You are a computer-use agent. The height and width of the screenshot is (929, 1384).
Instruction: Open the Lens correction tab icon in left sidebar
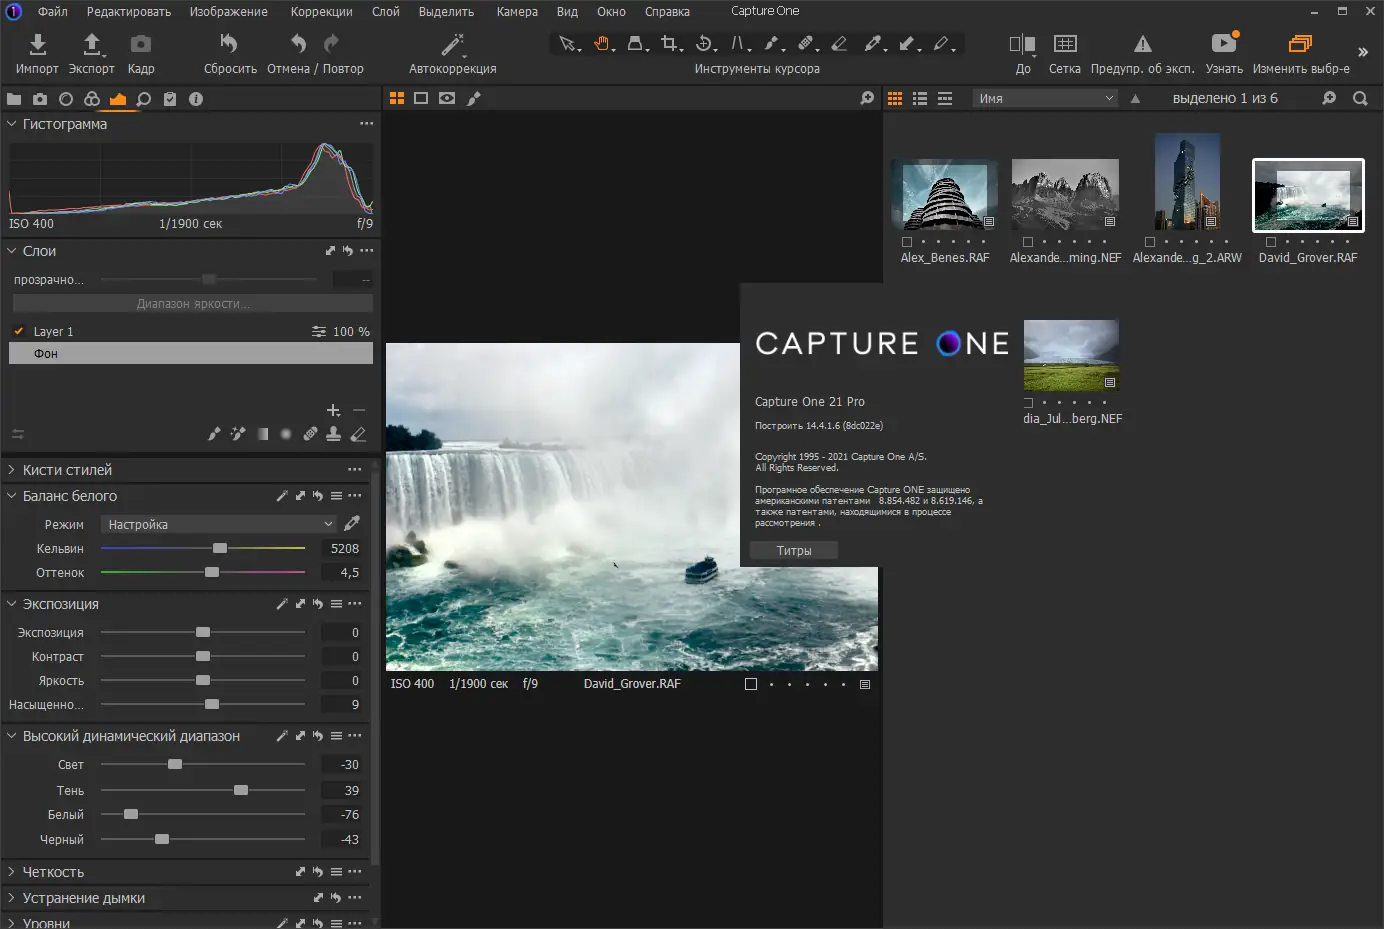point(66,98)
